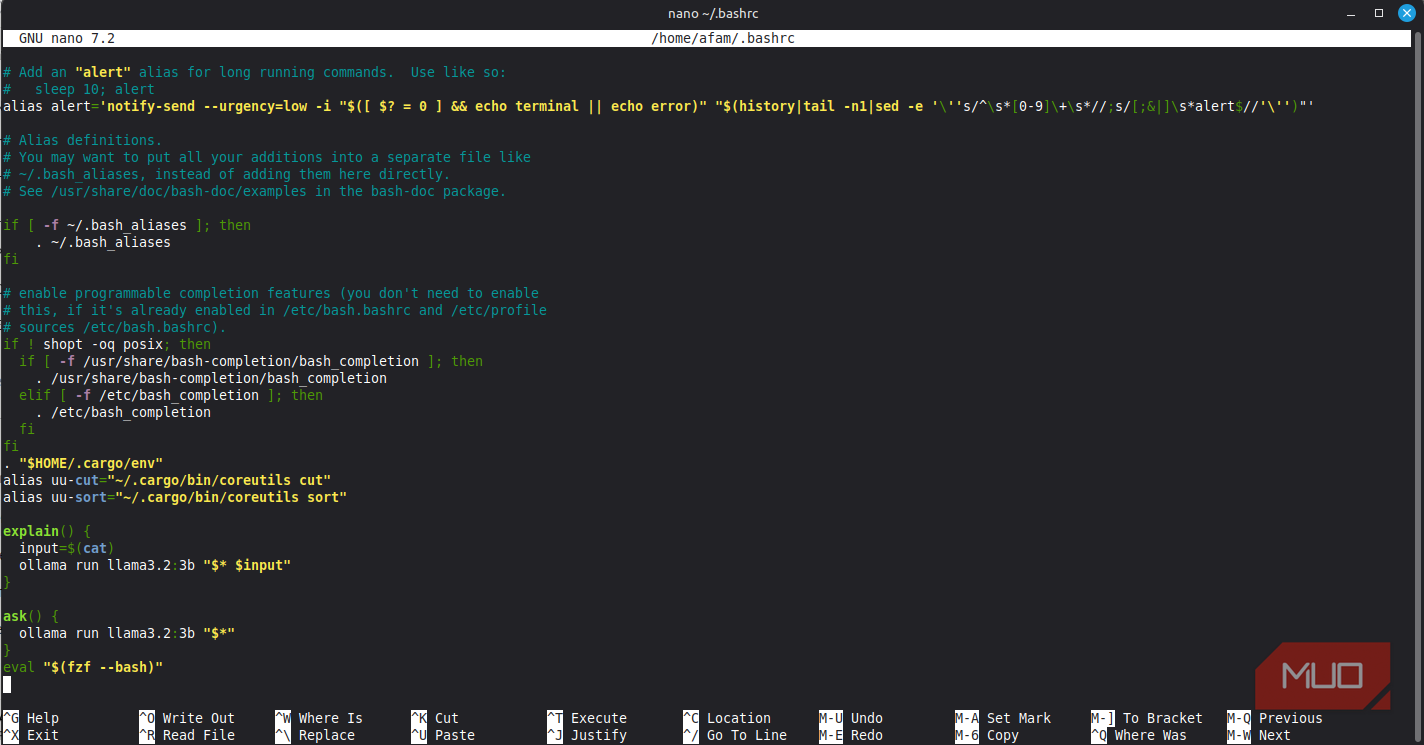This screenshot has width=1424, height=745.
Task: Close the nano terminal window
Action: [x=1405, y=12]
